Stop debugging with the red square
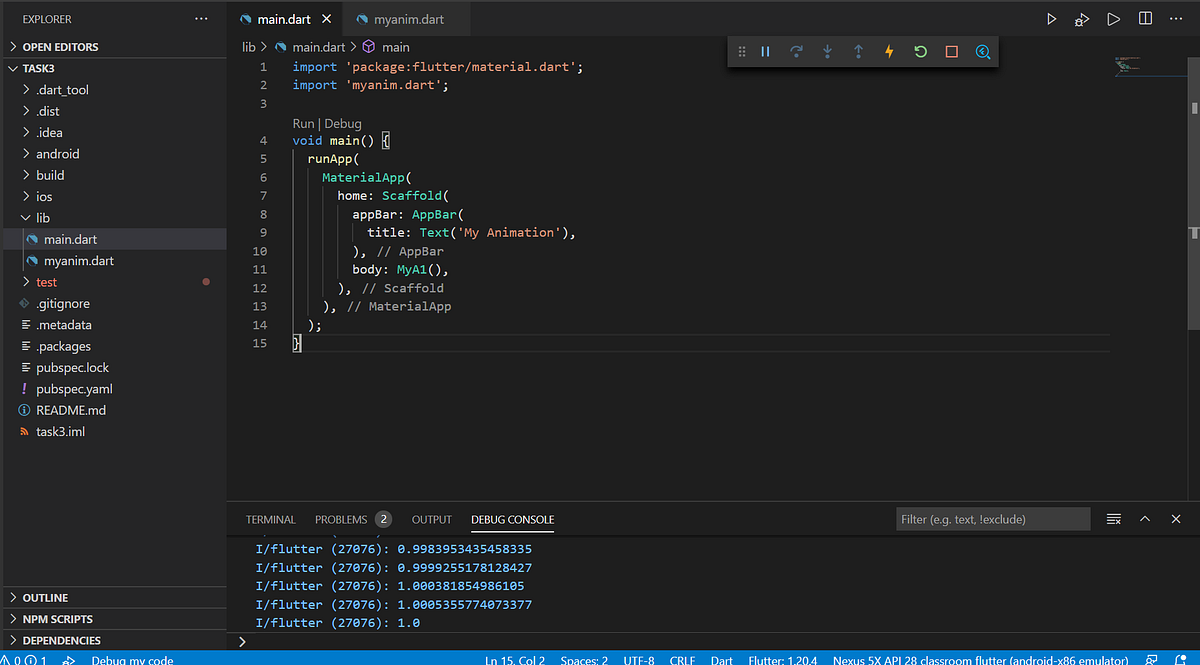The image size is (1200, 665). click(x=951, y=52)
